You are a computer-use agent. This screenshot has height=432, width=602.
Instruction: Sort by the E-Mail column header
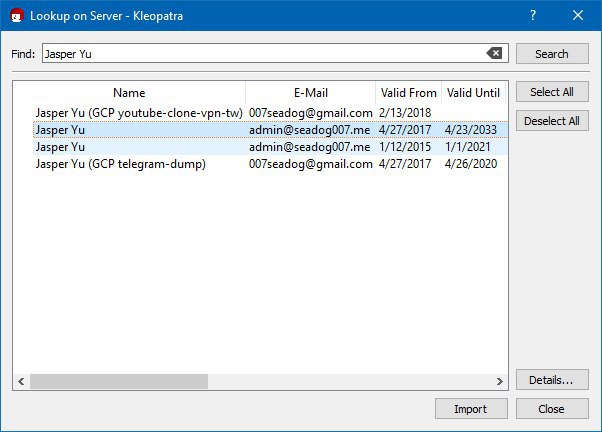click(x=311, y=93)
